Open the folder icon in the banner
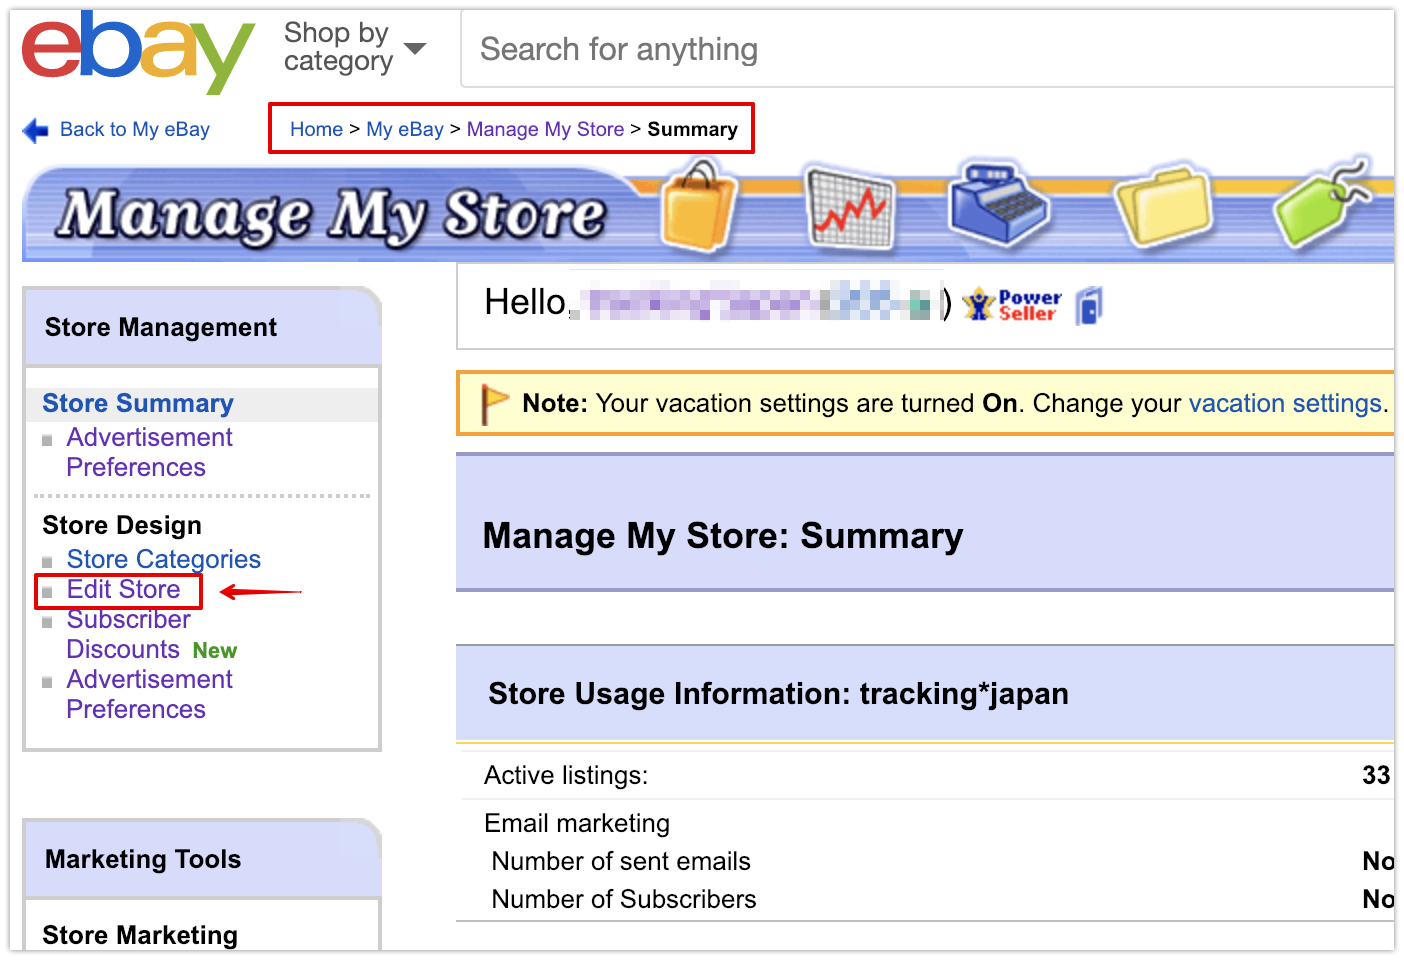The image size is (1404, 960). [1163, 205]
